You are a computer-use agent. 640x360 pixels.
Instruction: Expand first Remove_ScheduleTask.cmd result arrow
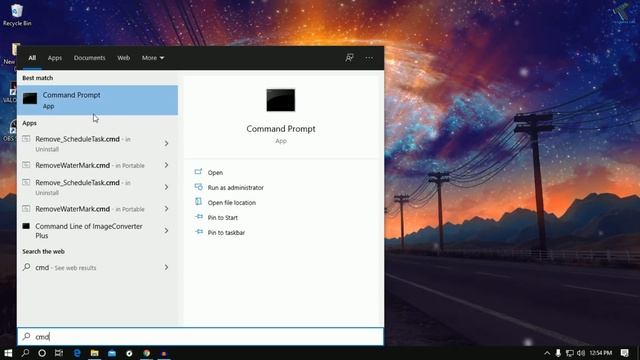(167, 143)
